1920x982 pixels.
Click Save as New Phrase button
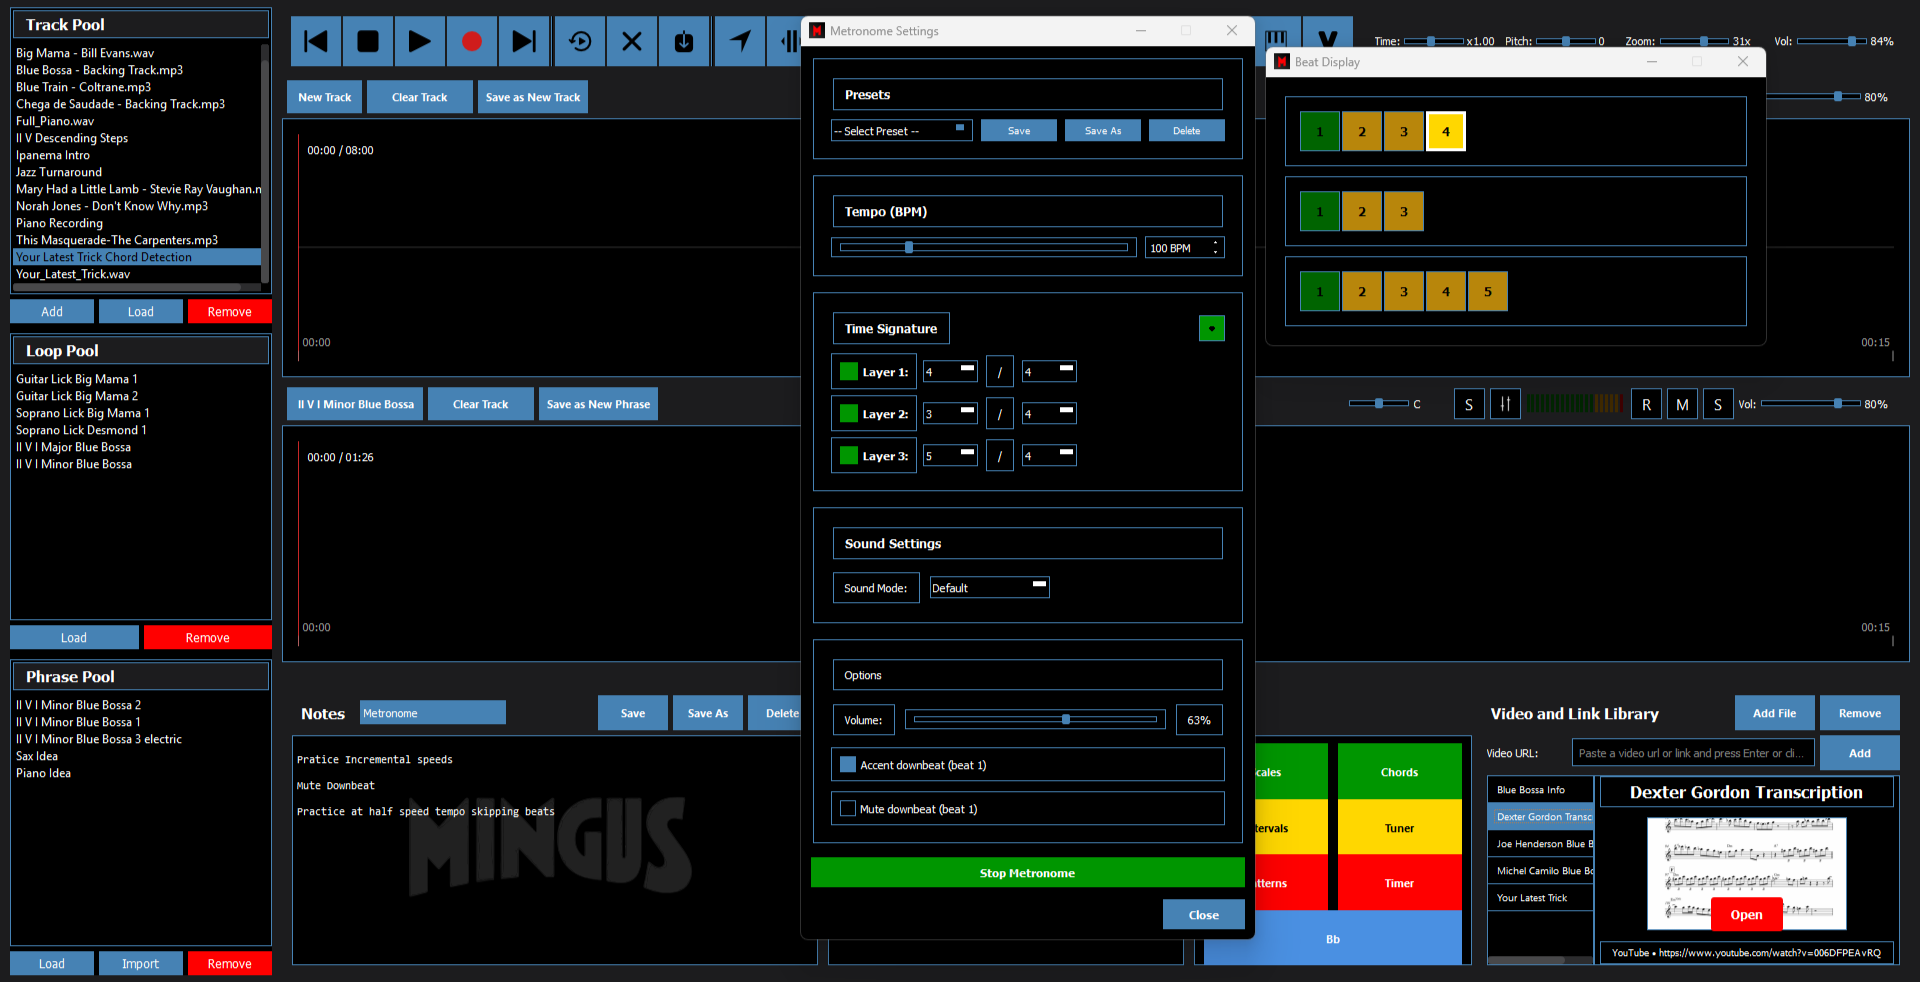[x=598, y=404]
